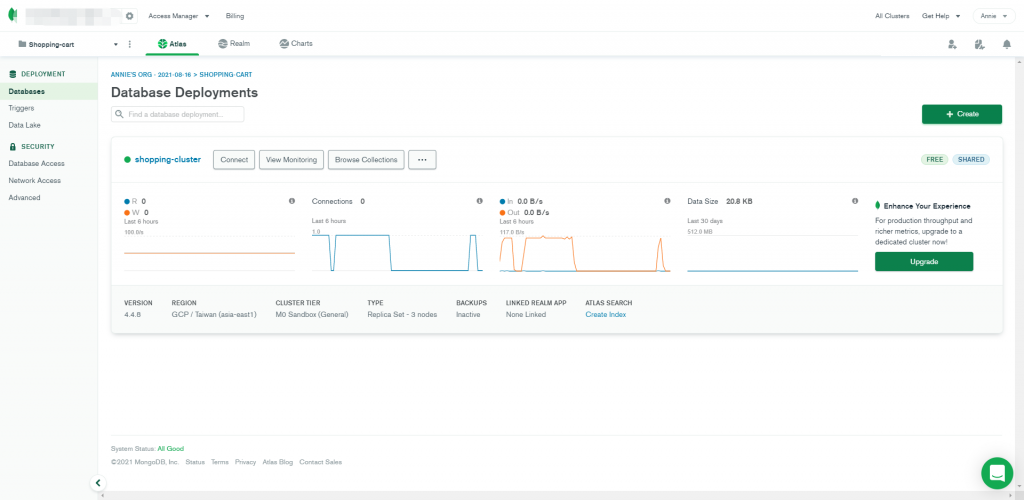Click the M0 Sandbox (General) text
1024x500 pixels.
[x=312, y=315]
